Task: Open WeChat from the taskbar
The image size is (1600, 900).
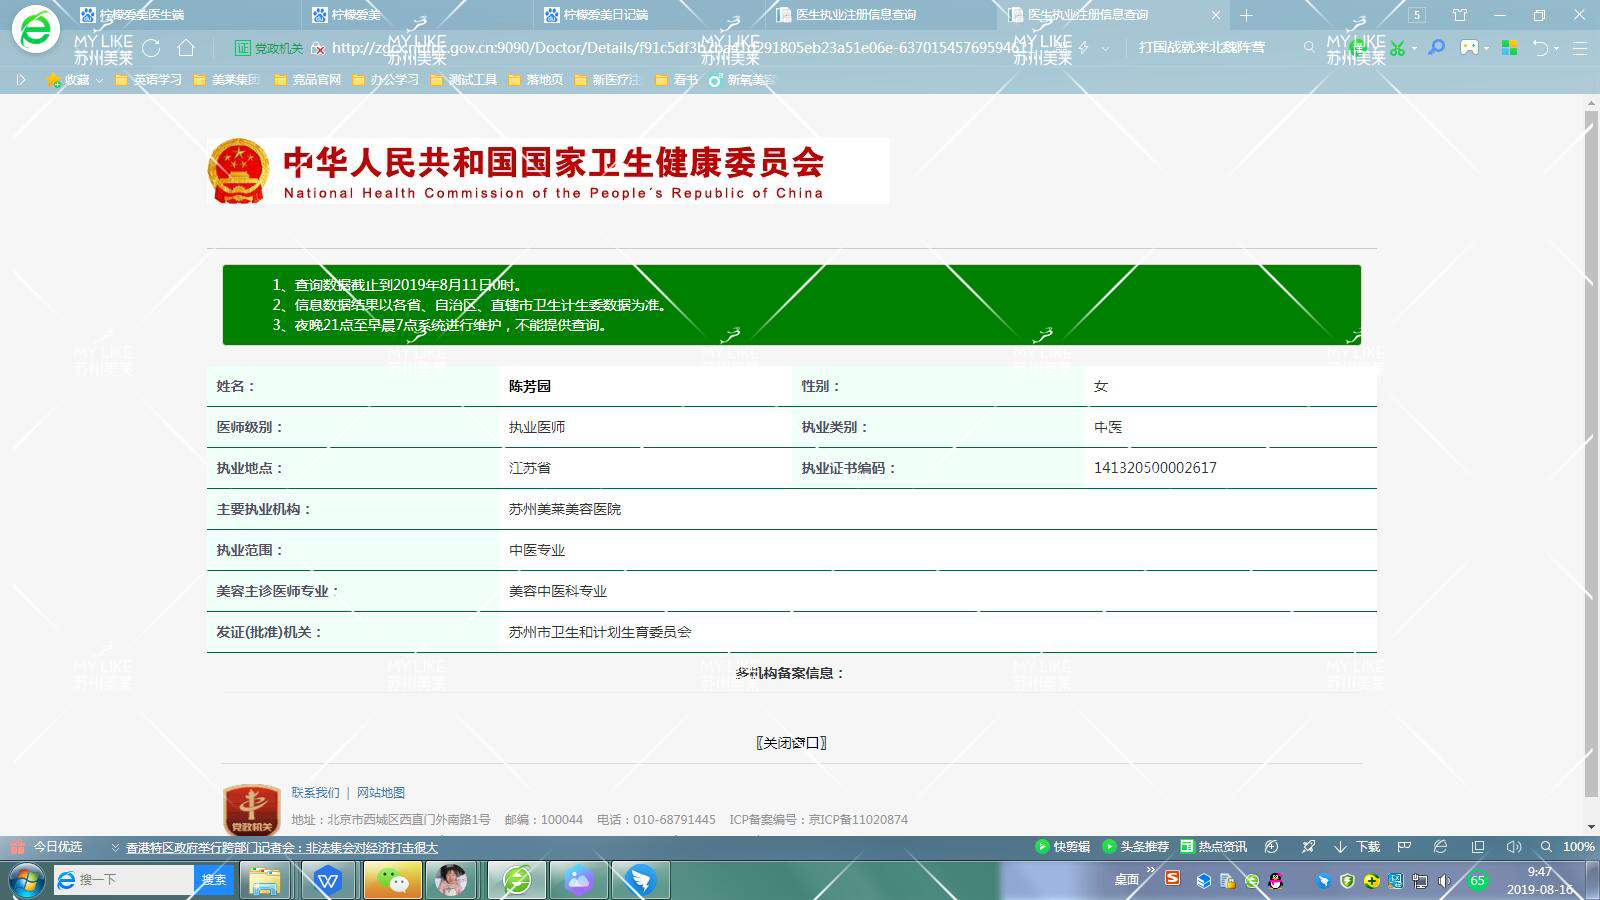Action: point(392,880)
